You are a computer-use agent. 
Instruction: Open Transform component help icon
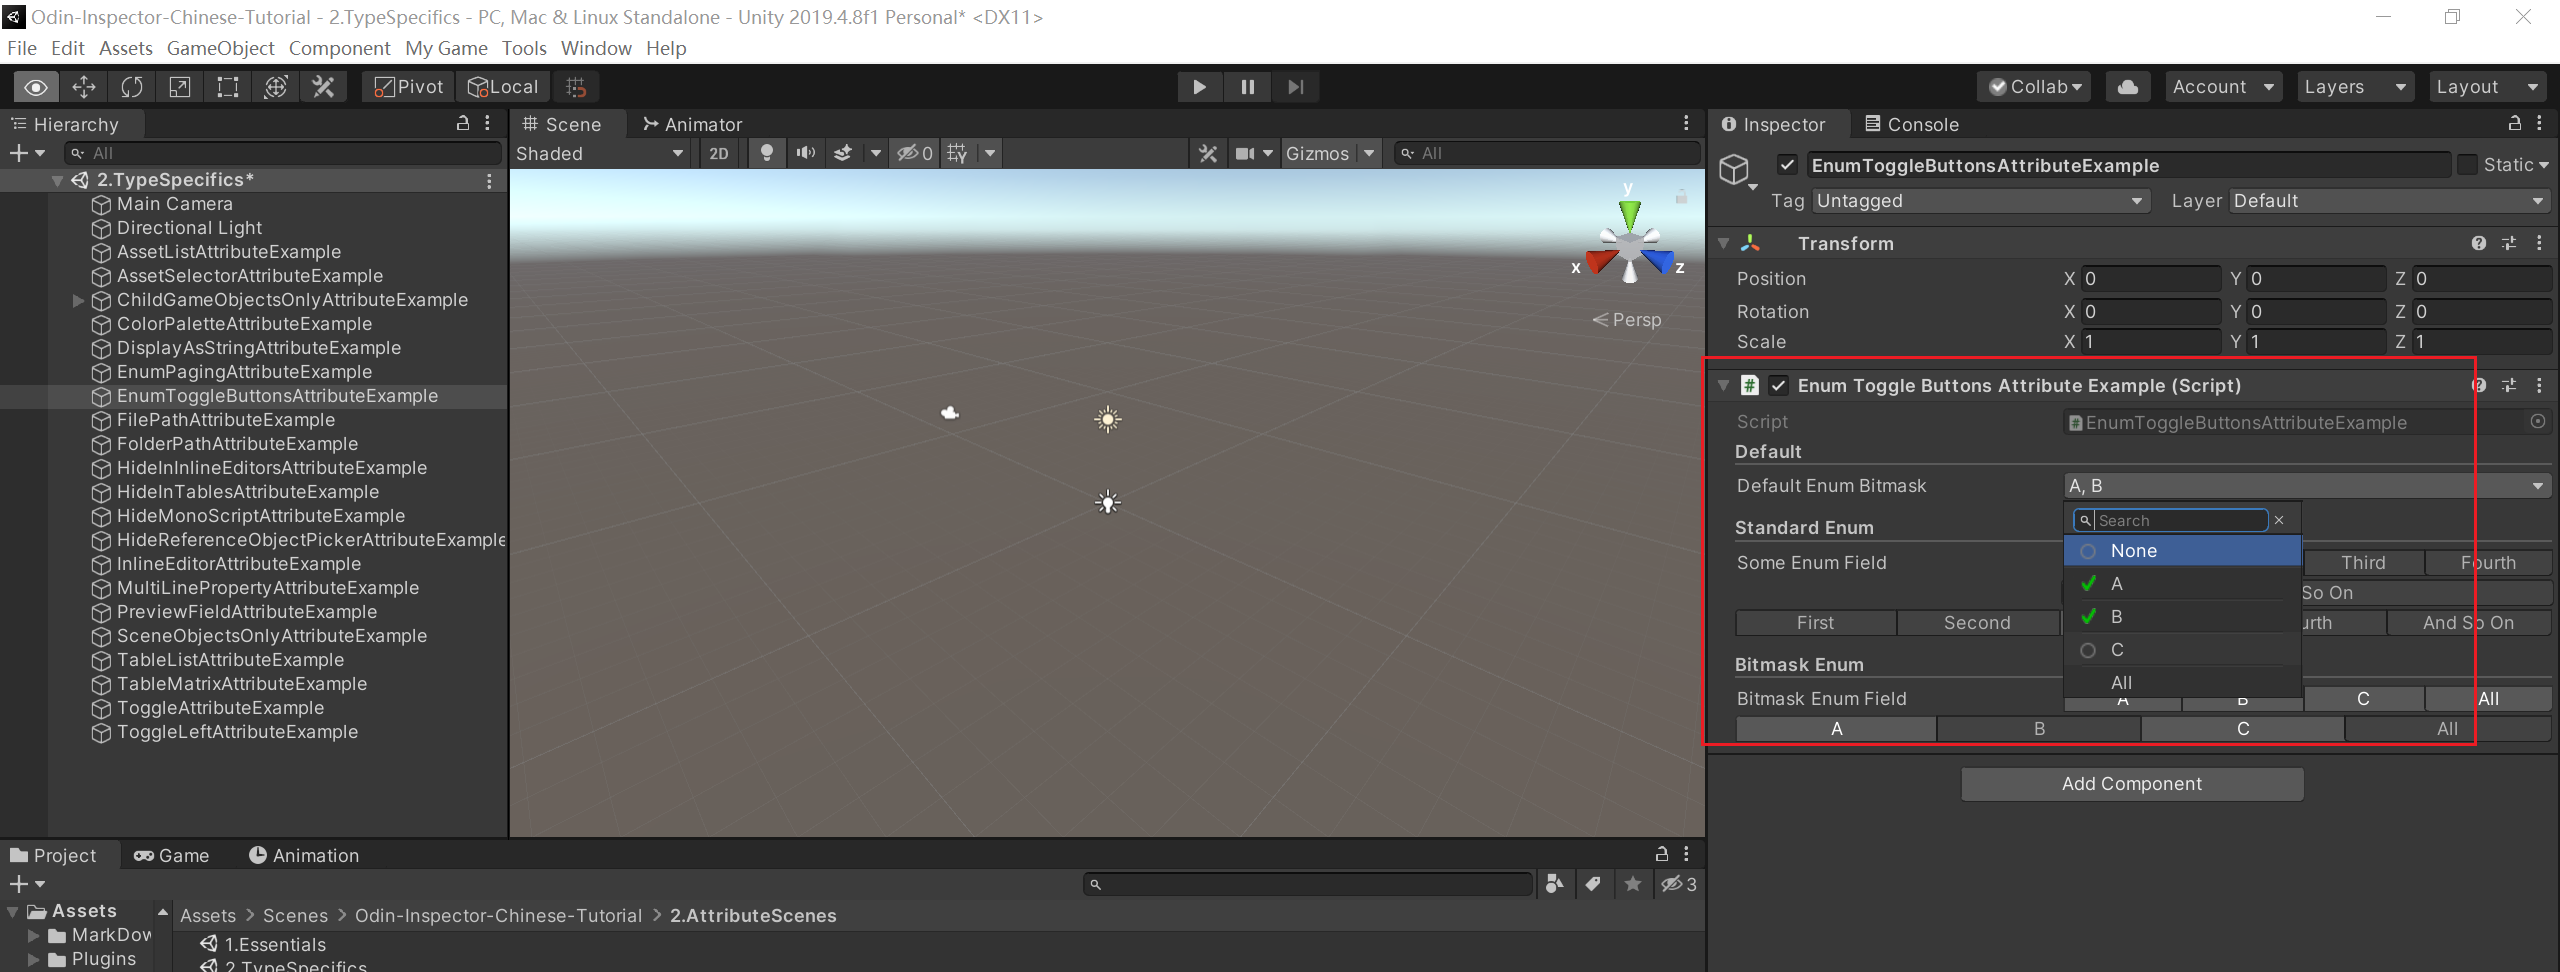(2479, 243)
